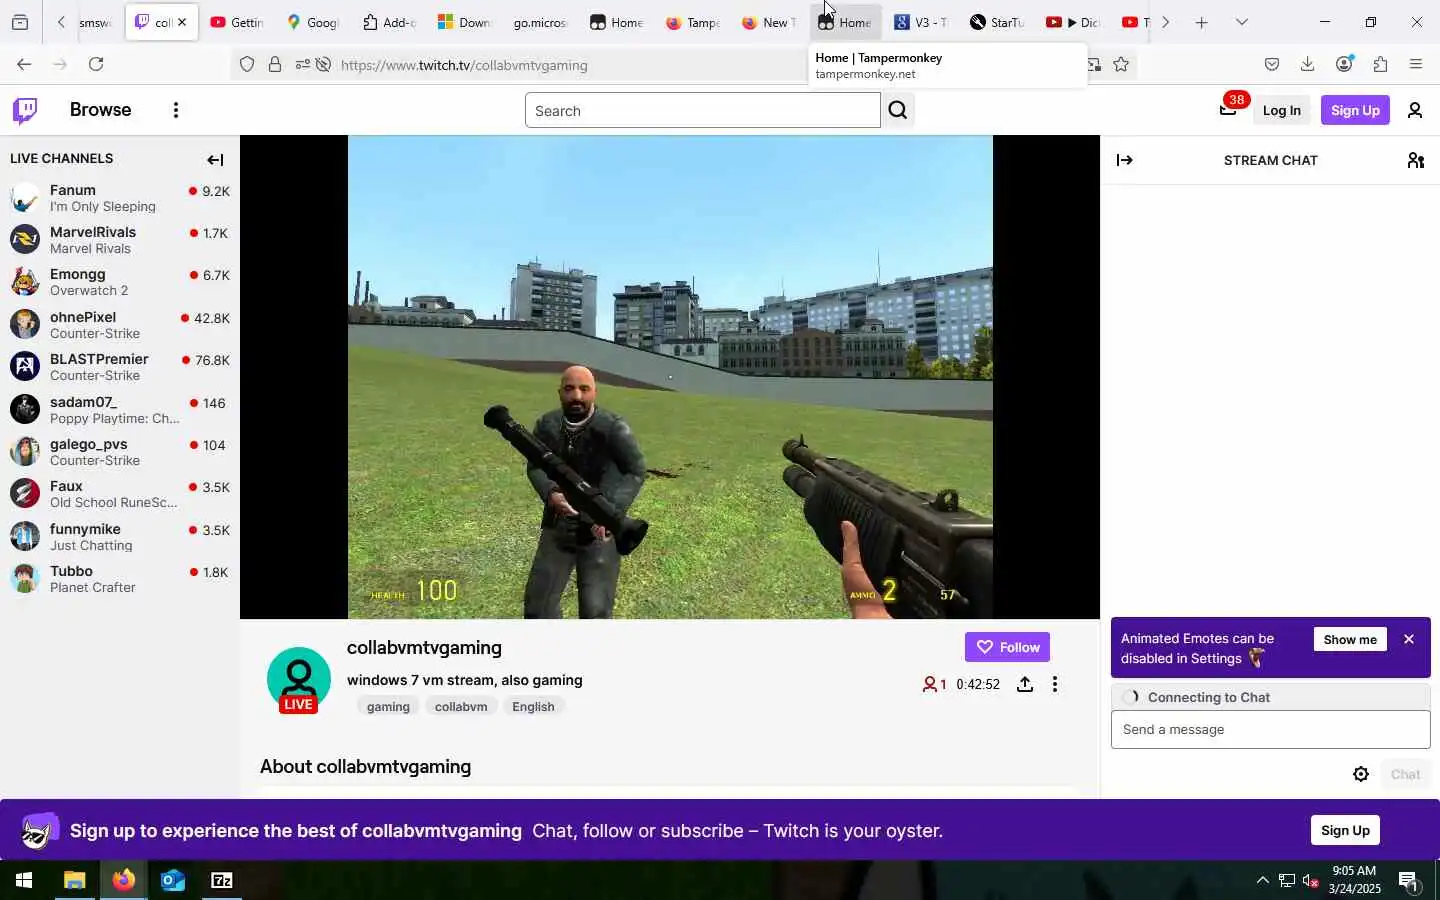1440x900 pixels.
Task: Go back with the browser back arrow
Action: [24, 64]
